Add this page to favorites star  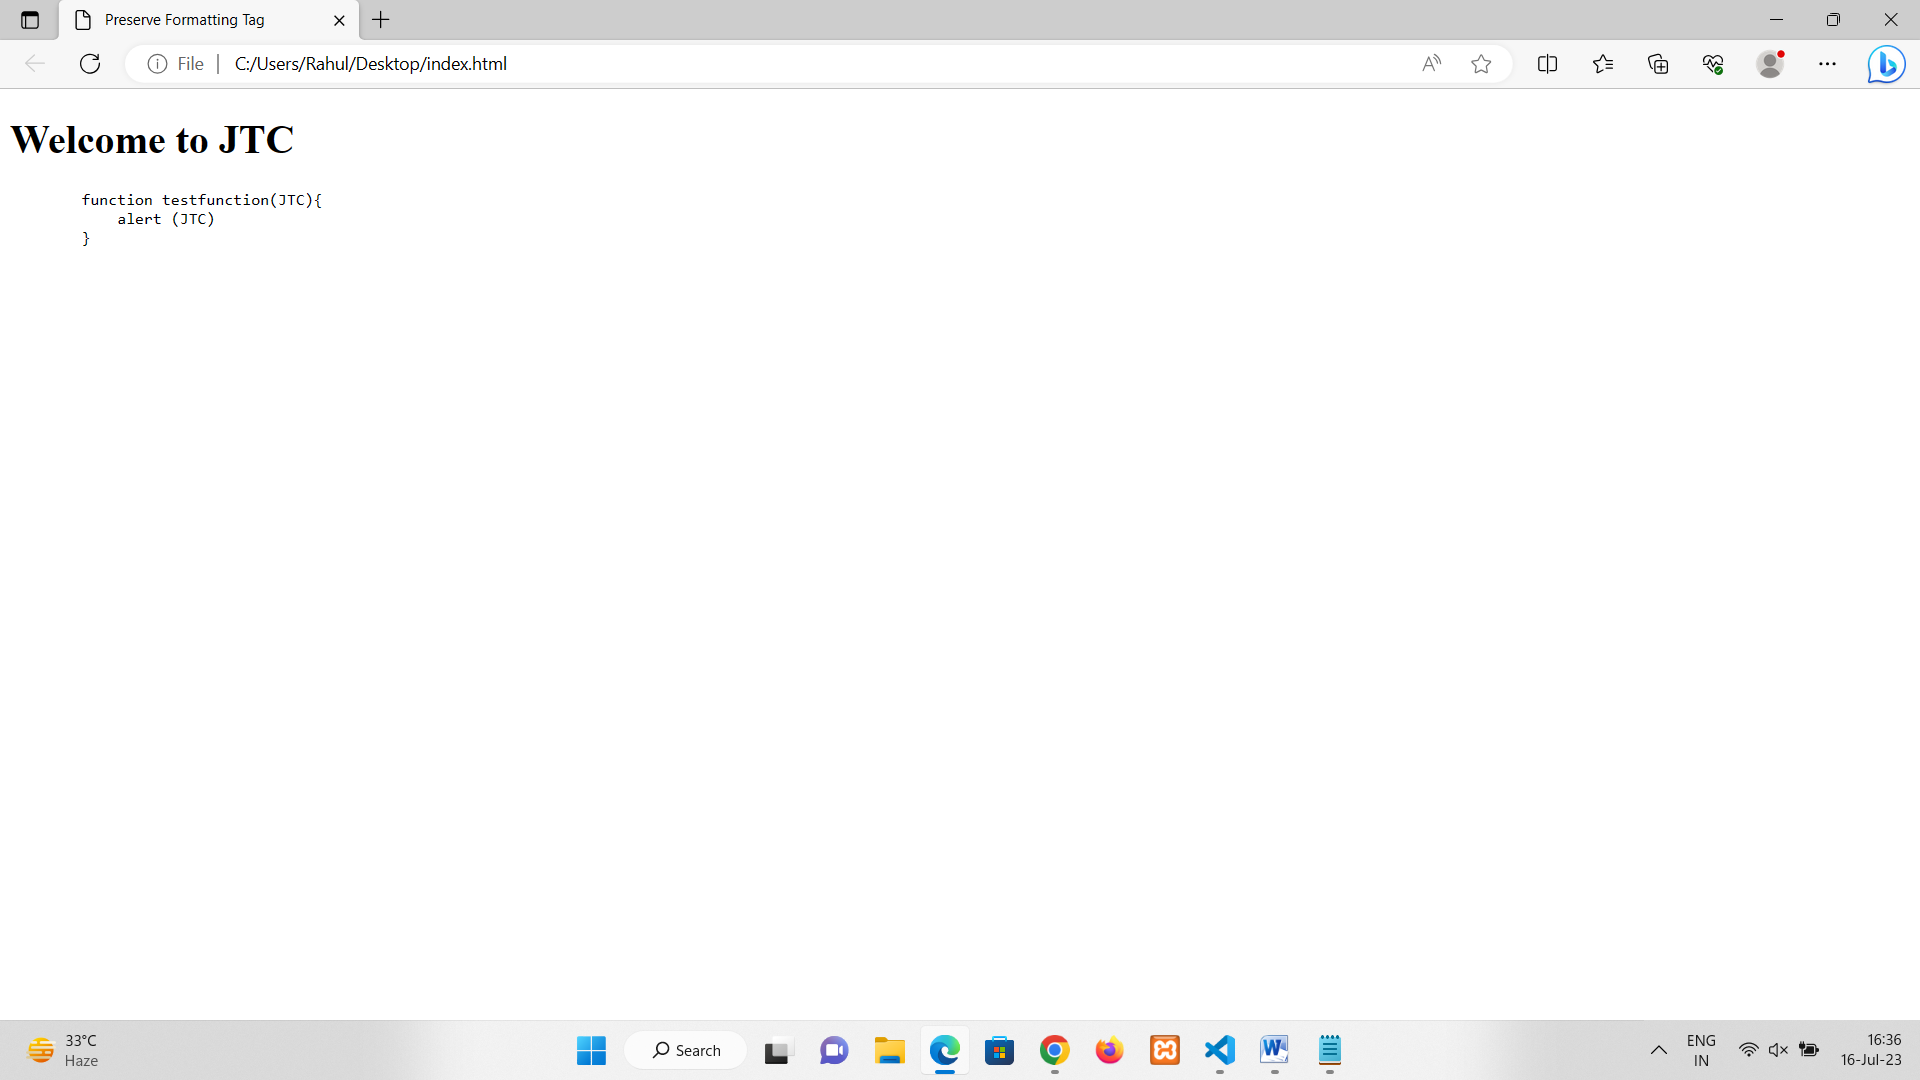pyautogui.click(x=1481, y=64)
